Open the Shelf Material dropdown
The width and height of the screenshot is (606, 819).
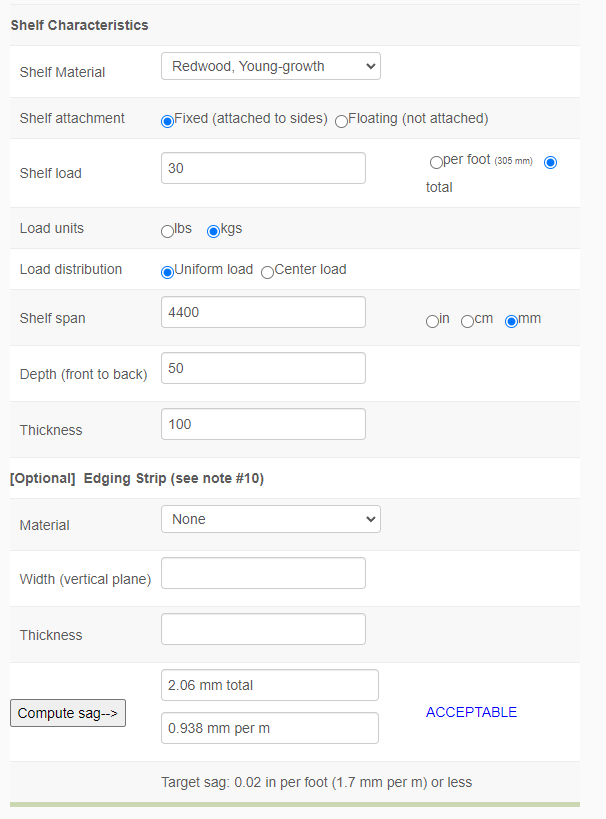click(270, 67)
